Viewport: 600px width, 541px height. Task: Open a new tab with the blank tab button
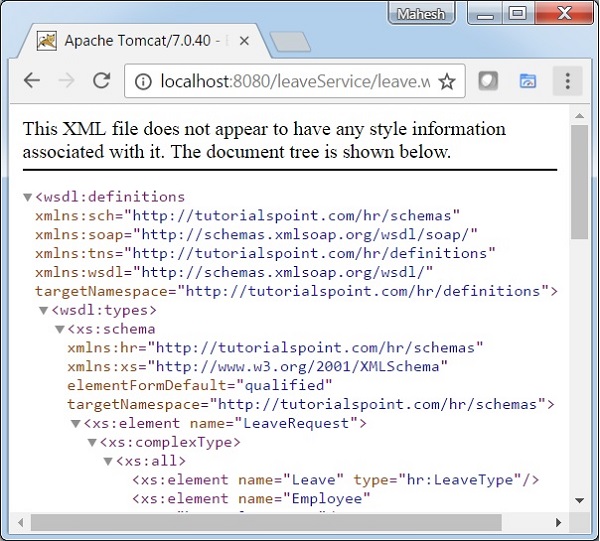click(x=290, y=42)
